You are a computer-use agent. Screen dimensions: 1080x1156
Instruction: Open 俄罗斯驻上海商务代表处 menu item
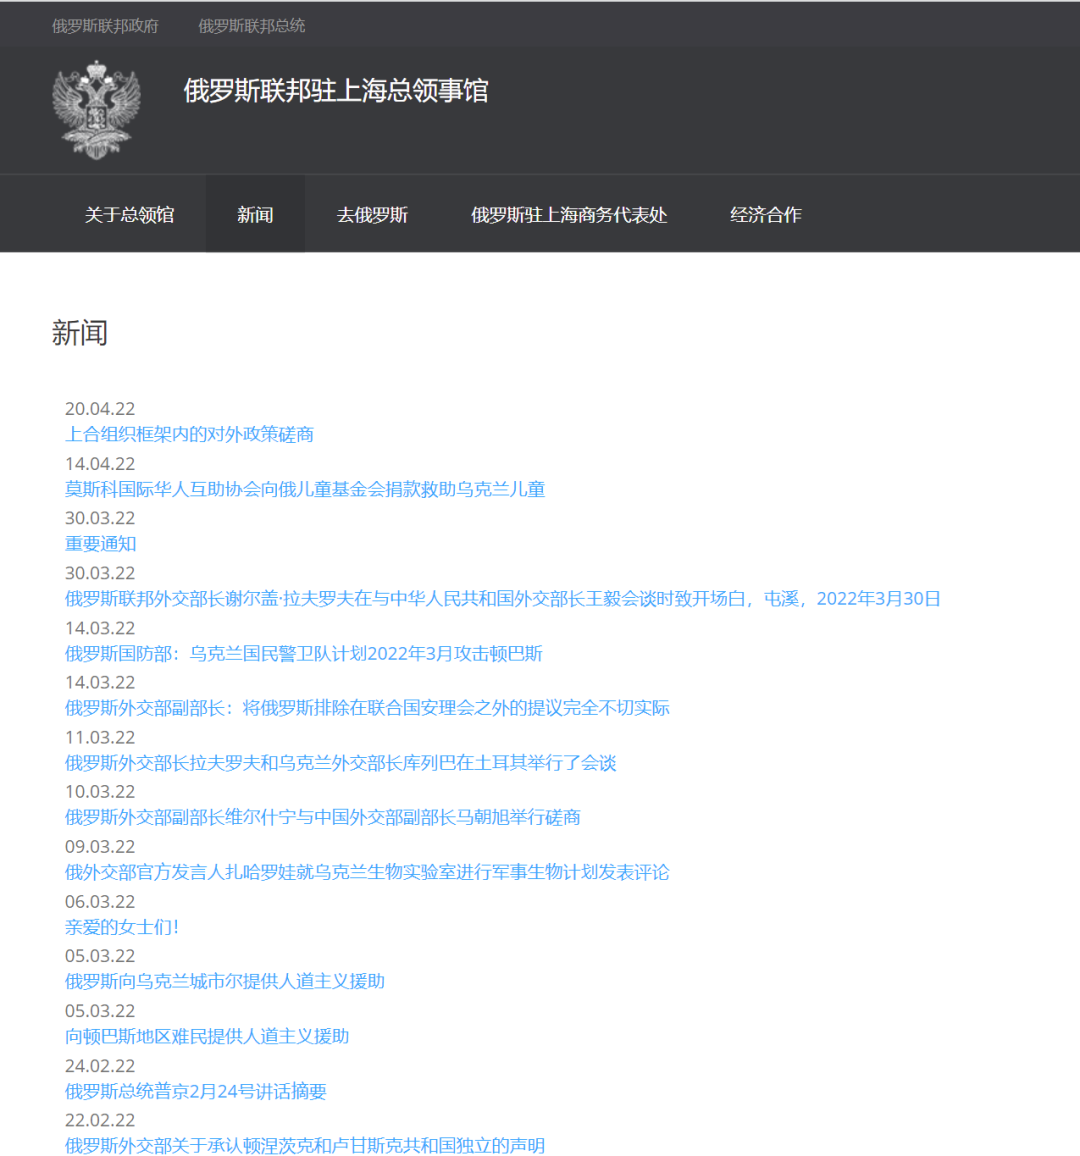point(568,215)
